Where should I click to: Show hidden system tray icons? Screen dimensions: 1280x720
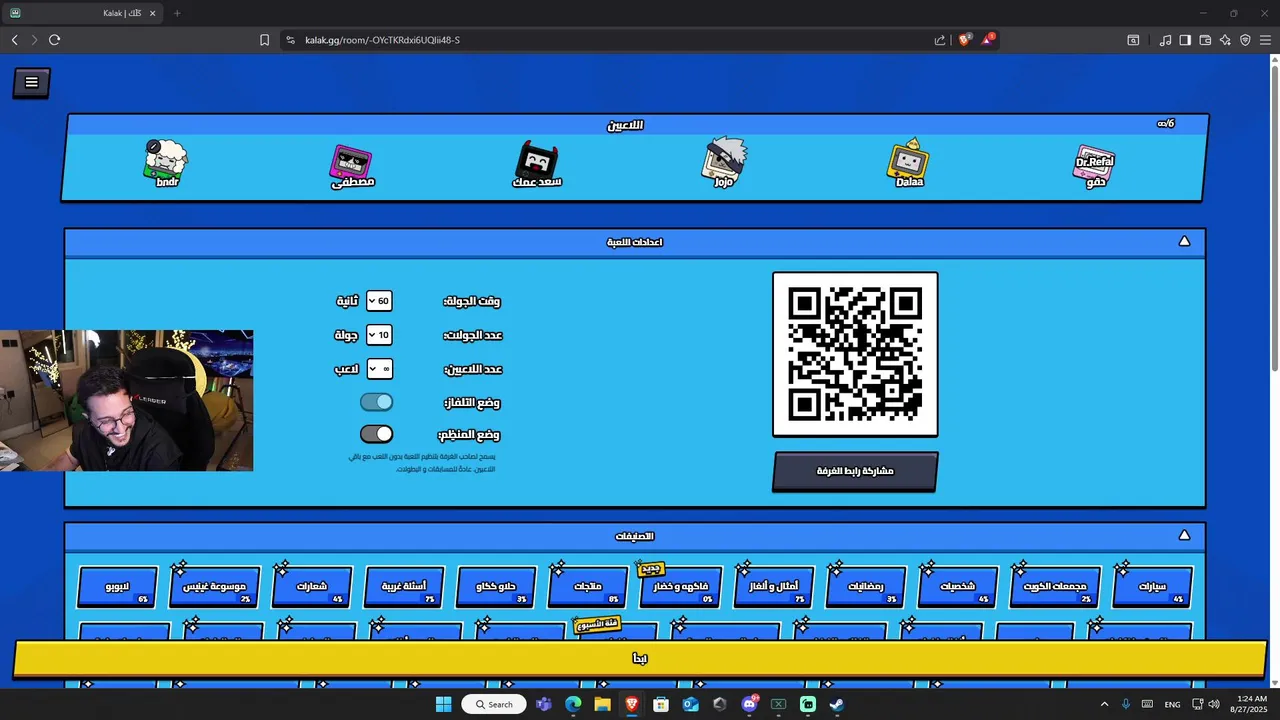tap(1104, 704)
